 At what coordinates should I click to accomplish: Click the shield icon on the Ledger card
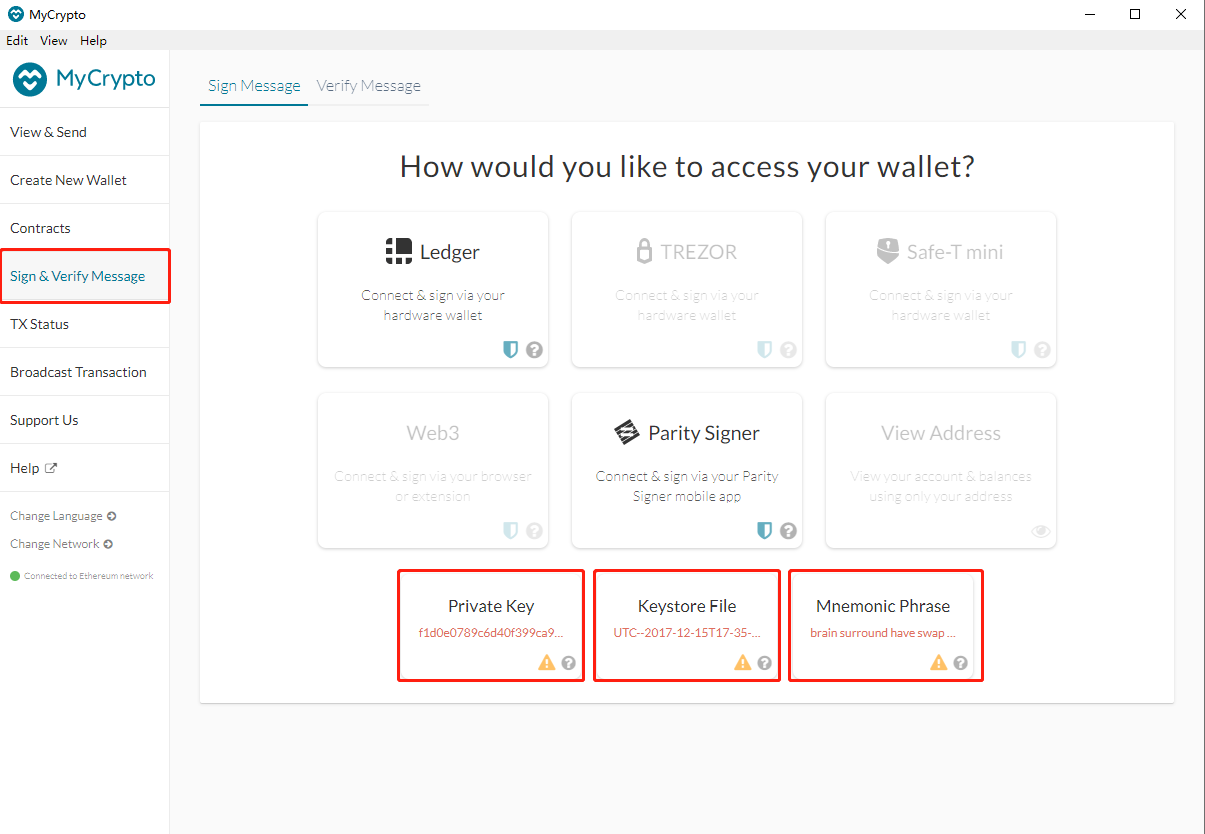point(510,350)
